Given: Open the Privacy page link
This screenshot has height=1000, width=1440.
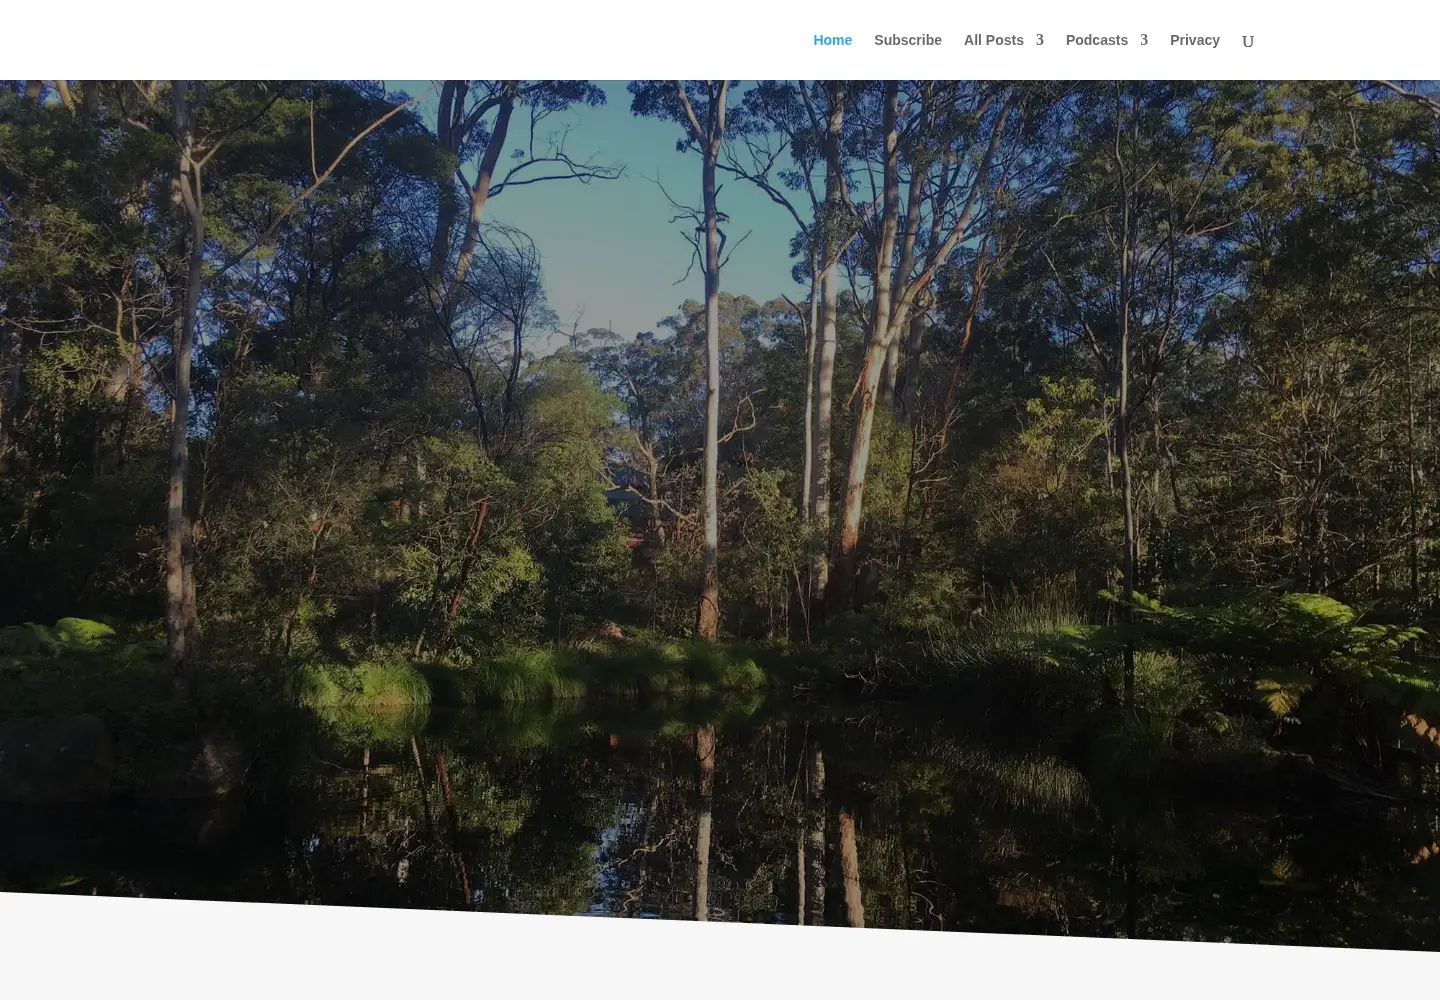Looking at the screenshot, I should coord(1194,40).
